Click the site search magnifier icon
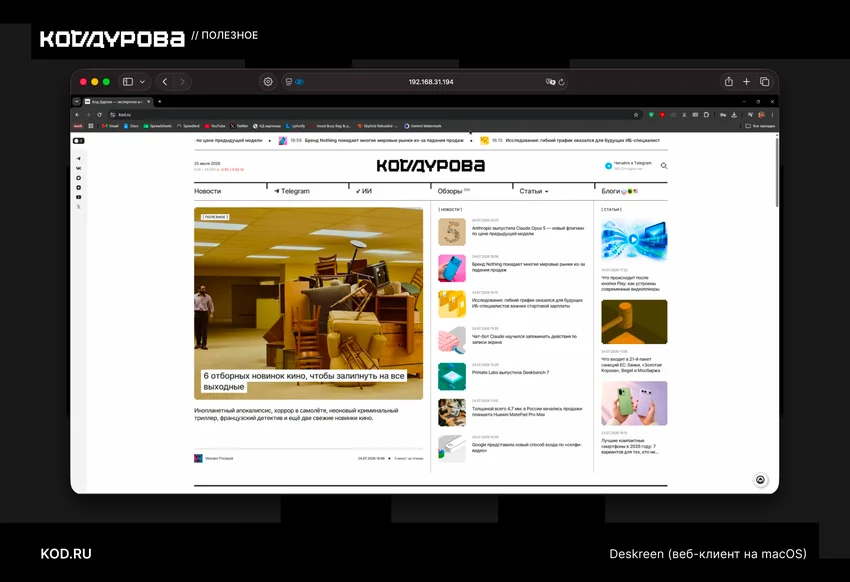Viewport: 850px width, 582px height. tap(664, 166)
